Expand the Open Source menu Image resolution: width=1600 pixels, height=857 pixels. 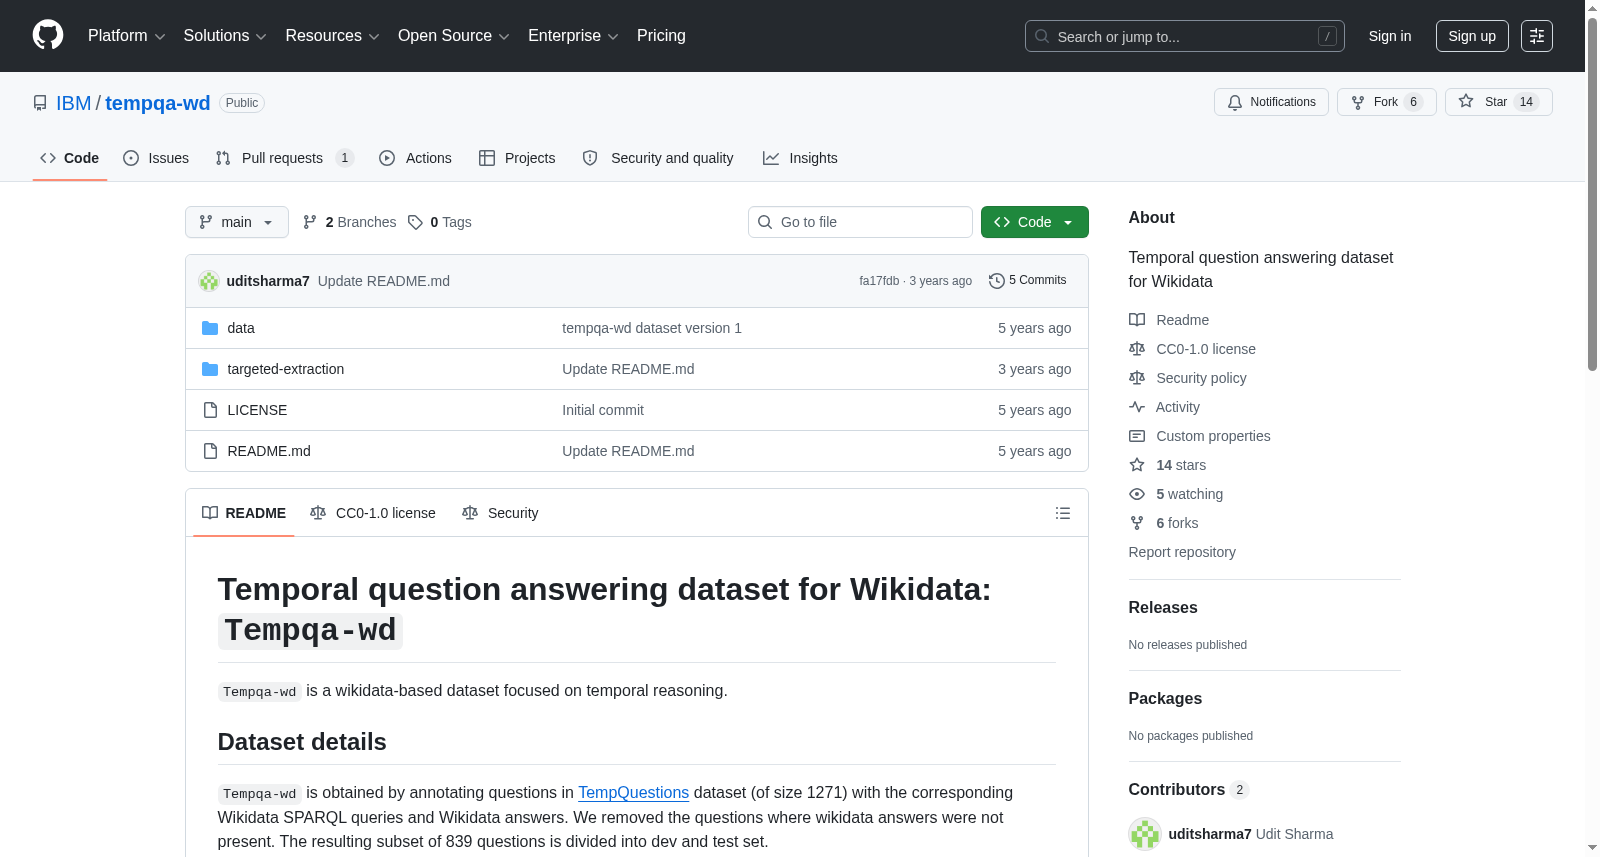click(x=454, y=36)
